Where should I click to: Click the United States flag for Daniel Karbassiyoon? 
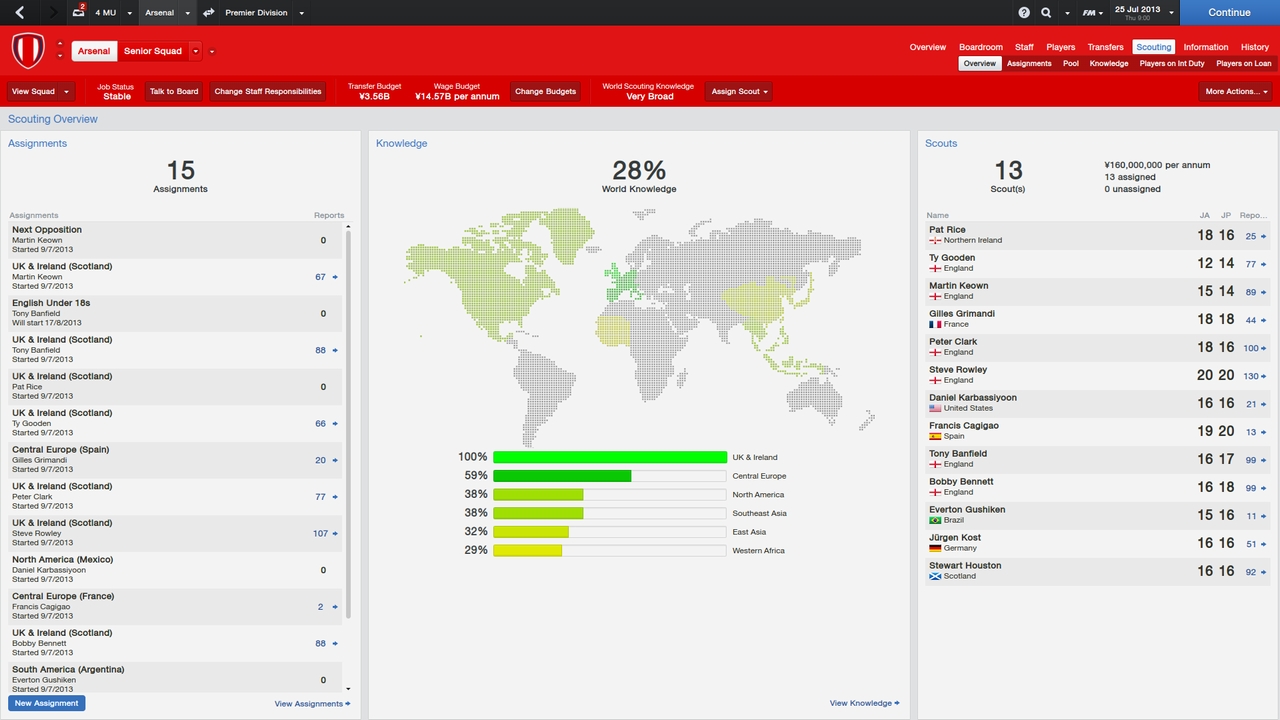[x=935, y=408]
